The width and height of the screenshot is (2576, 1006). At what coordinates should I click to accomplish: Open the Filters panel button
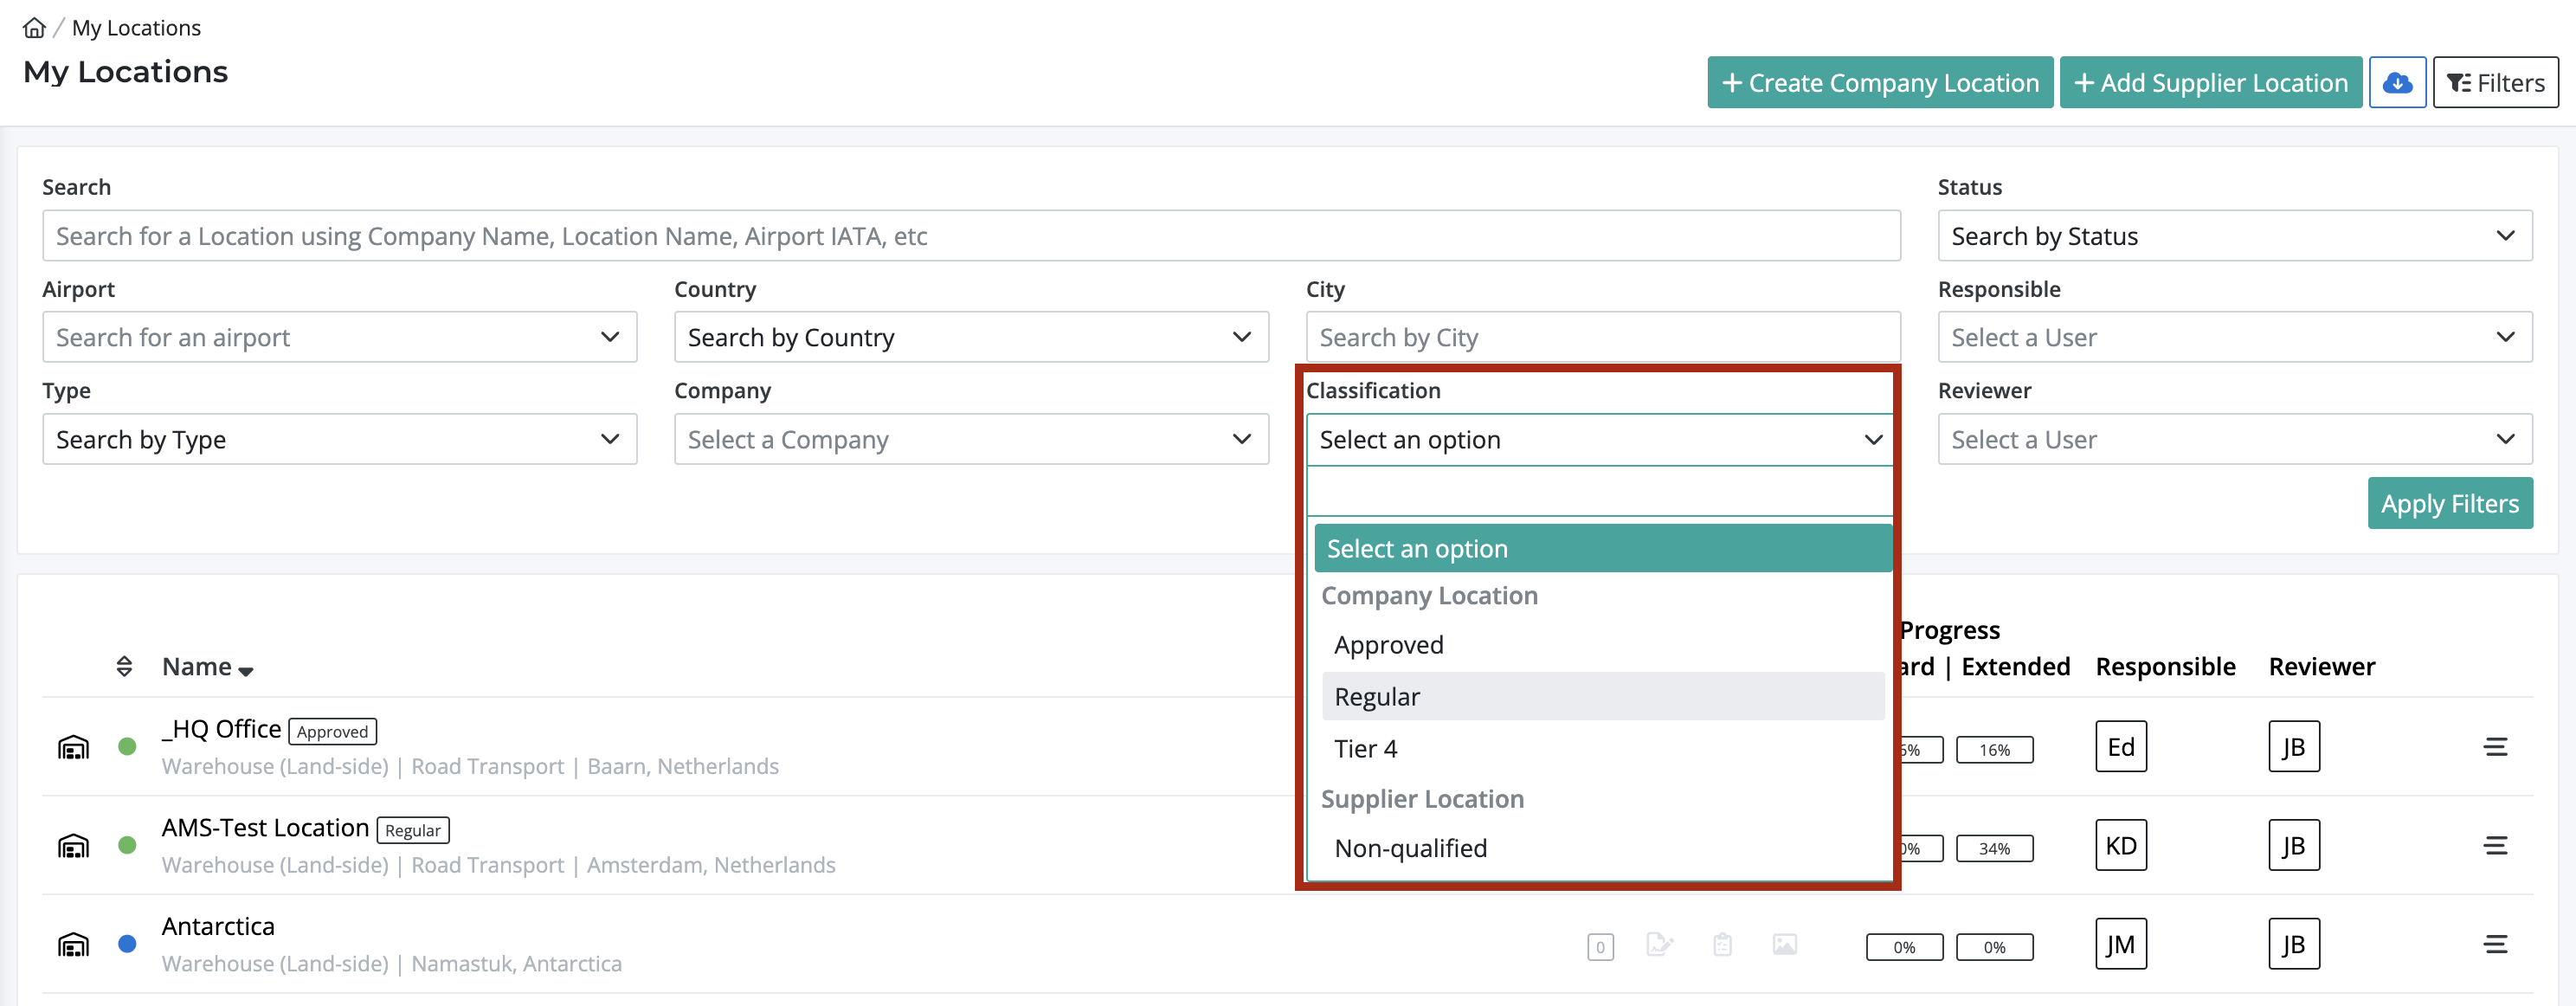2495,83
